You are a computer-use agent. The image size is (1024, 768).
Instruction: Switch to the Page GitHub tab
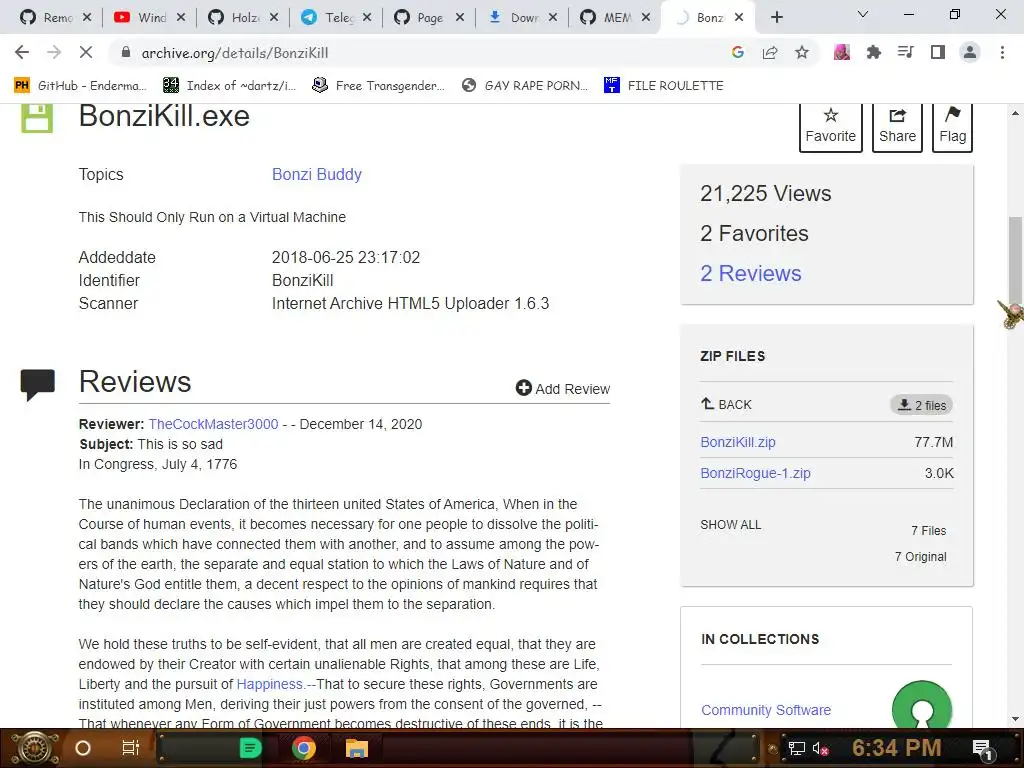[429, 18]
